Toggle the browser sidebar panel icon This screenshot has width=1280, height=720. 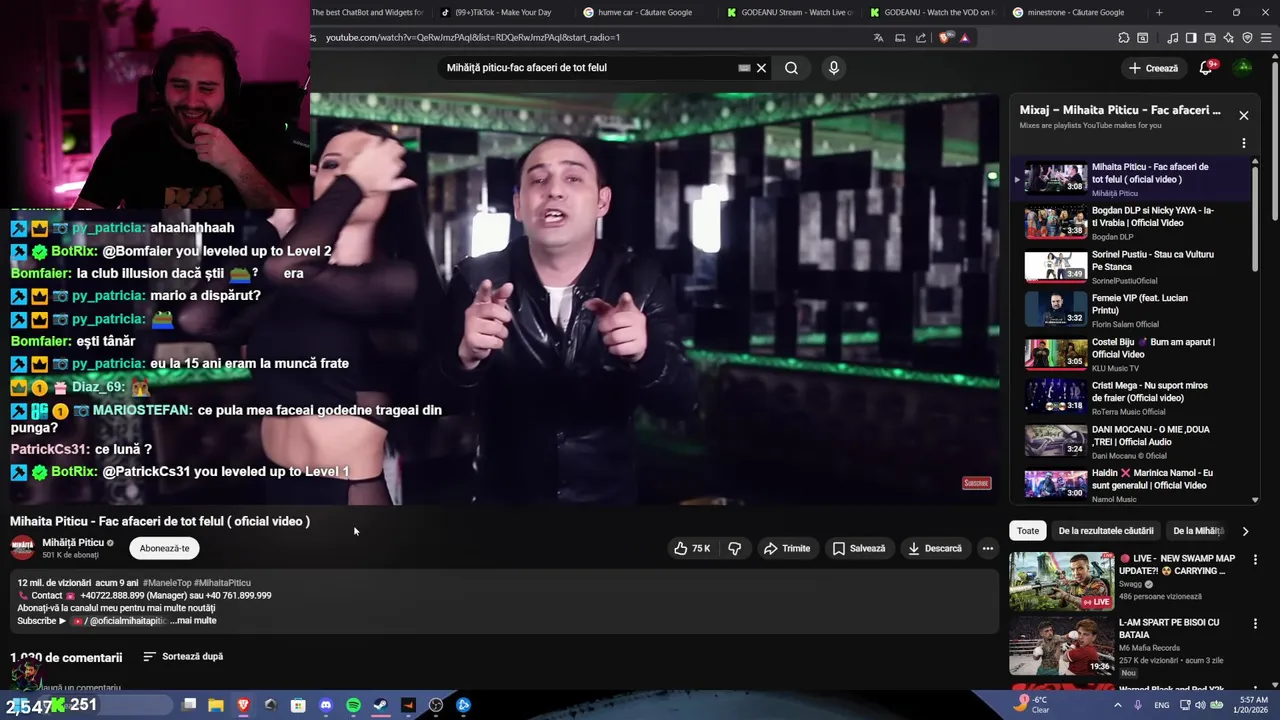(x=1191, y=38)
